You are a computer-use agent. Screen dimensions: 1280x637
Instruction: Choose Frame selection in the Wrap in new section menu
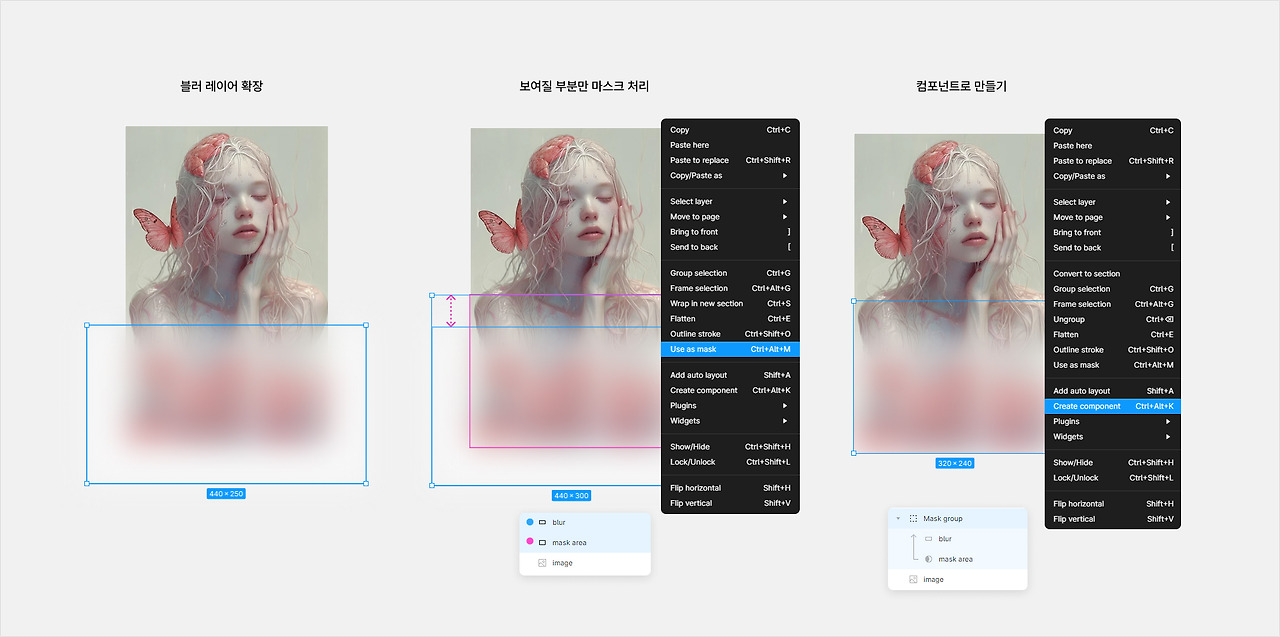(730, 288)
